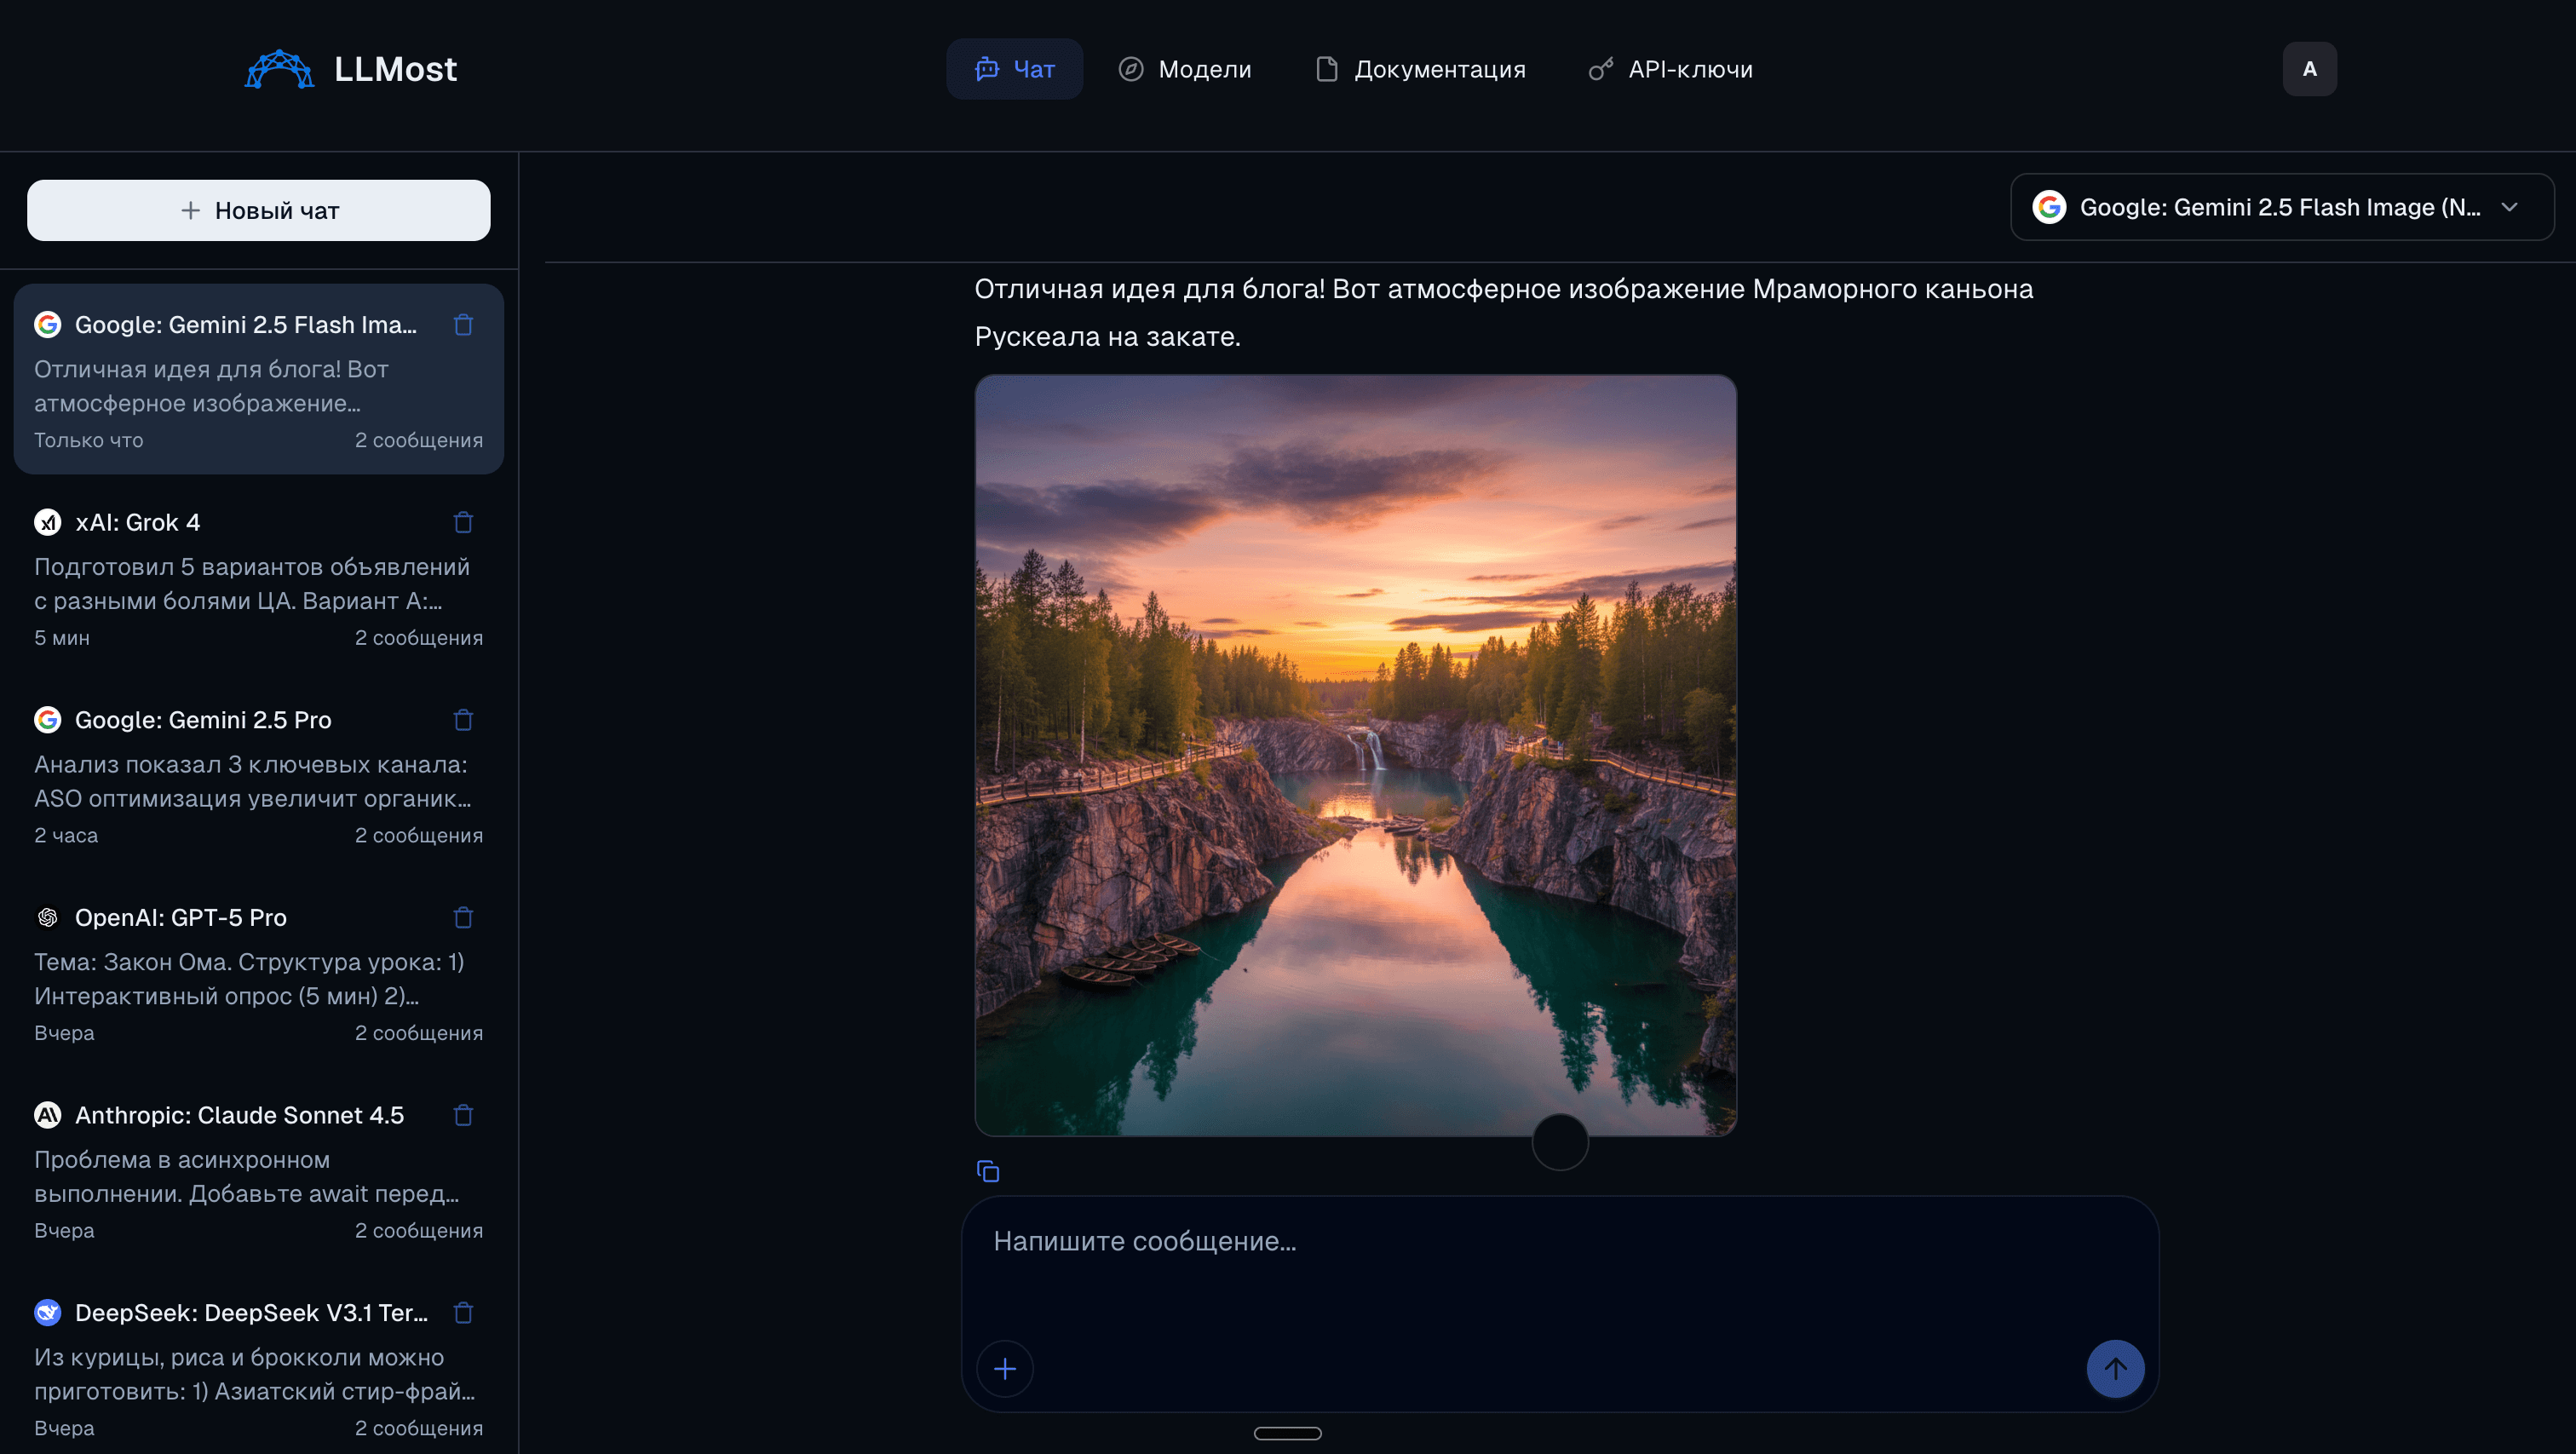Open the Документация section
The width and height of the screenshot is (2576, 1454).
click(1420, 68)
